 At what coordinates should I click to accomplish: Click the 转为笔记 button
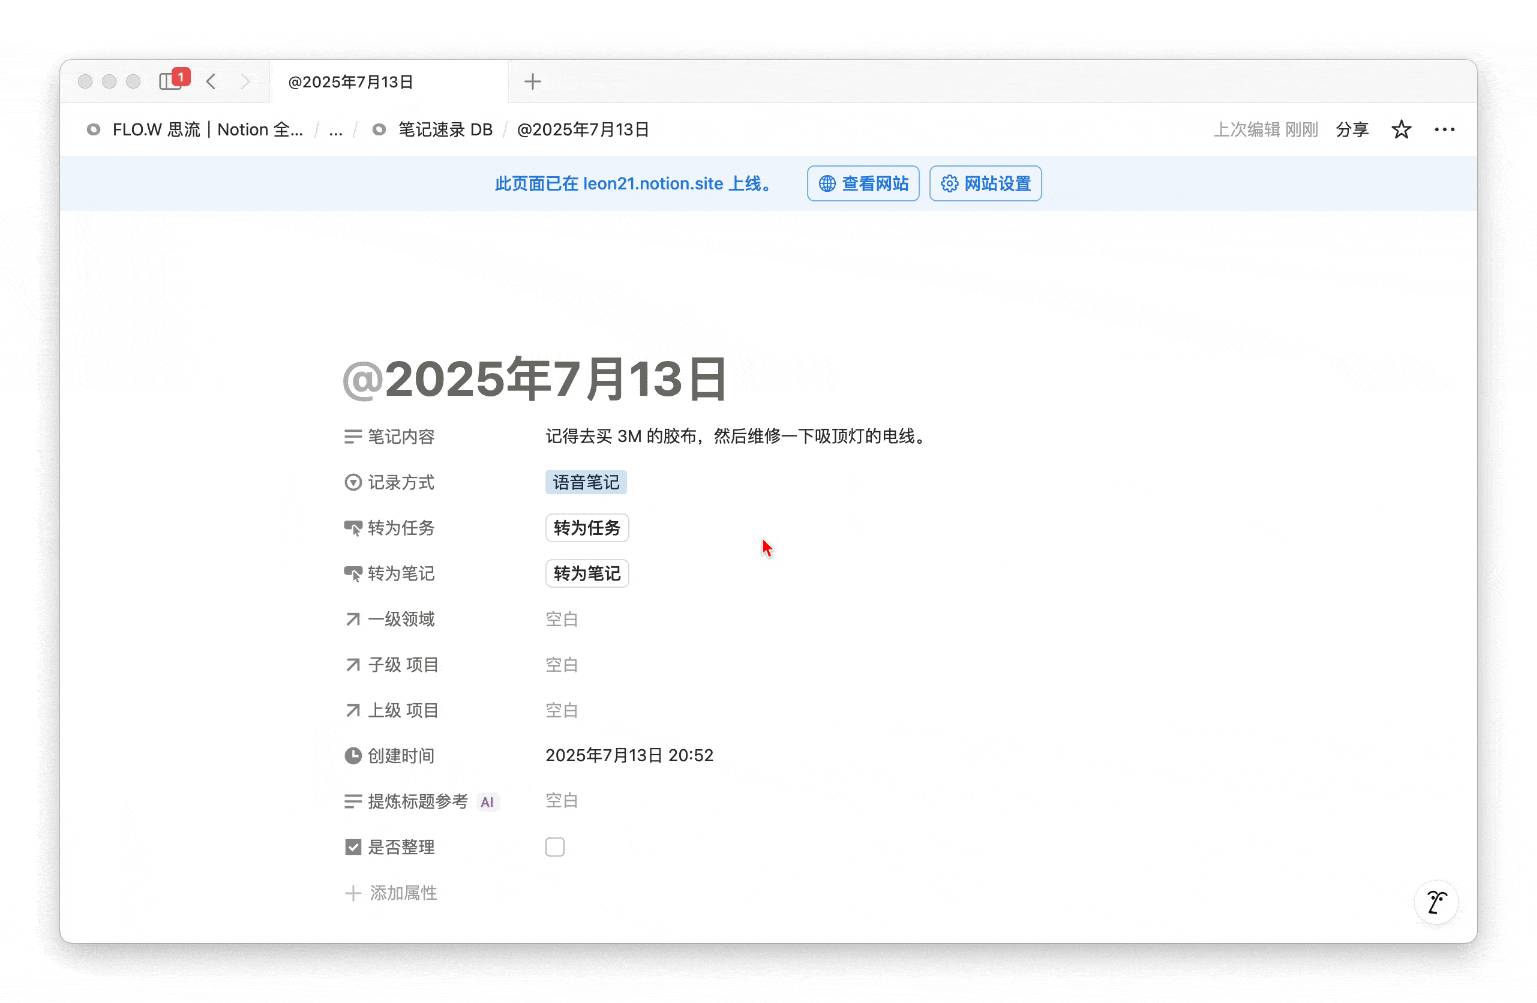pyautogui.click(x=587, y=573)
